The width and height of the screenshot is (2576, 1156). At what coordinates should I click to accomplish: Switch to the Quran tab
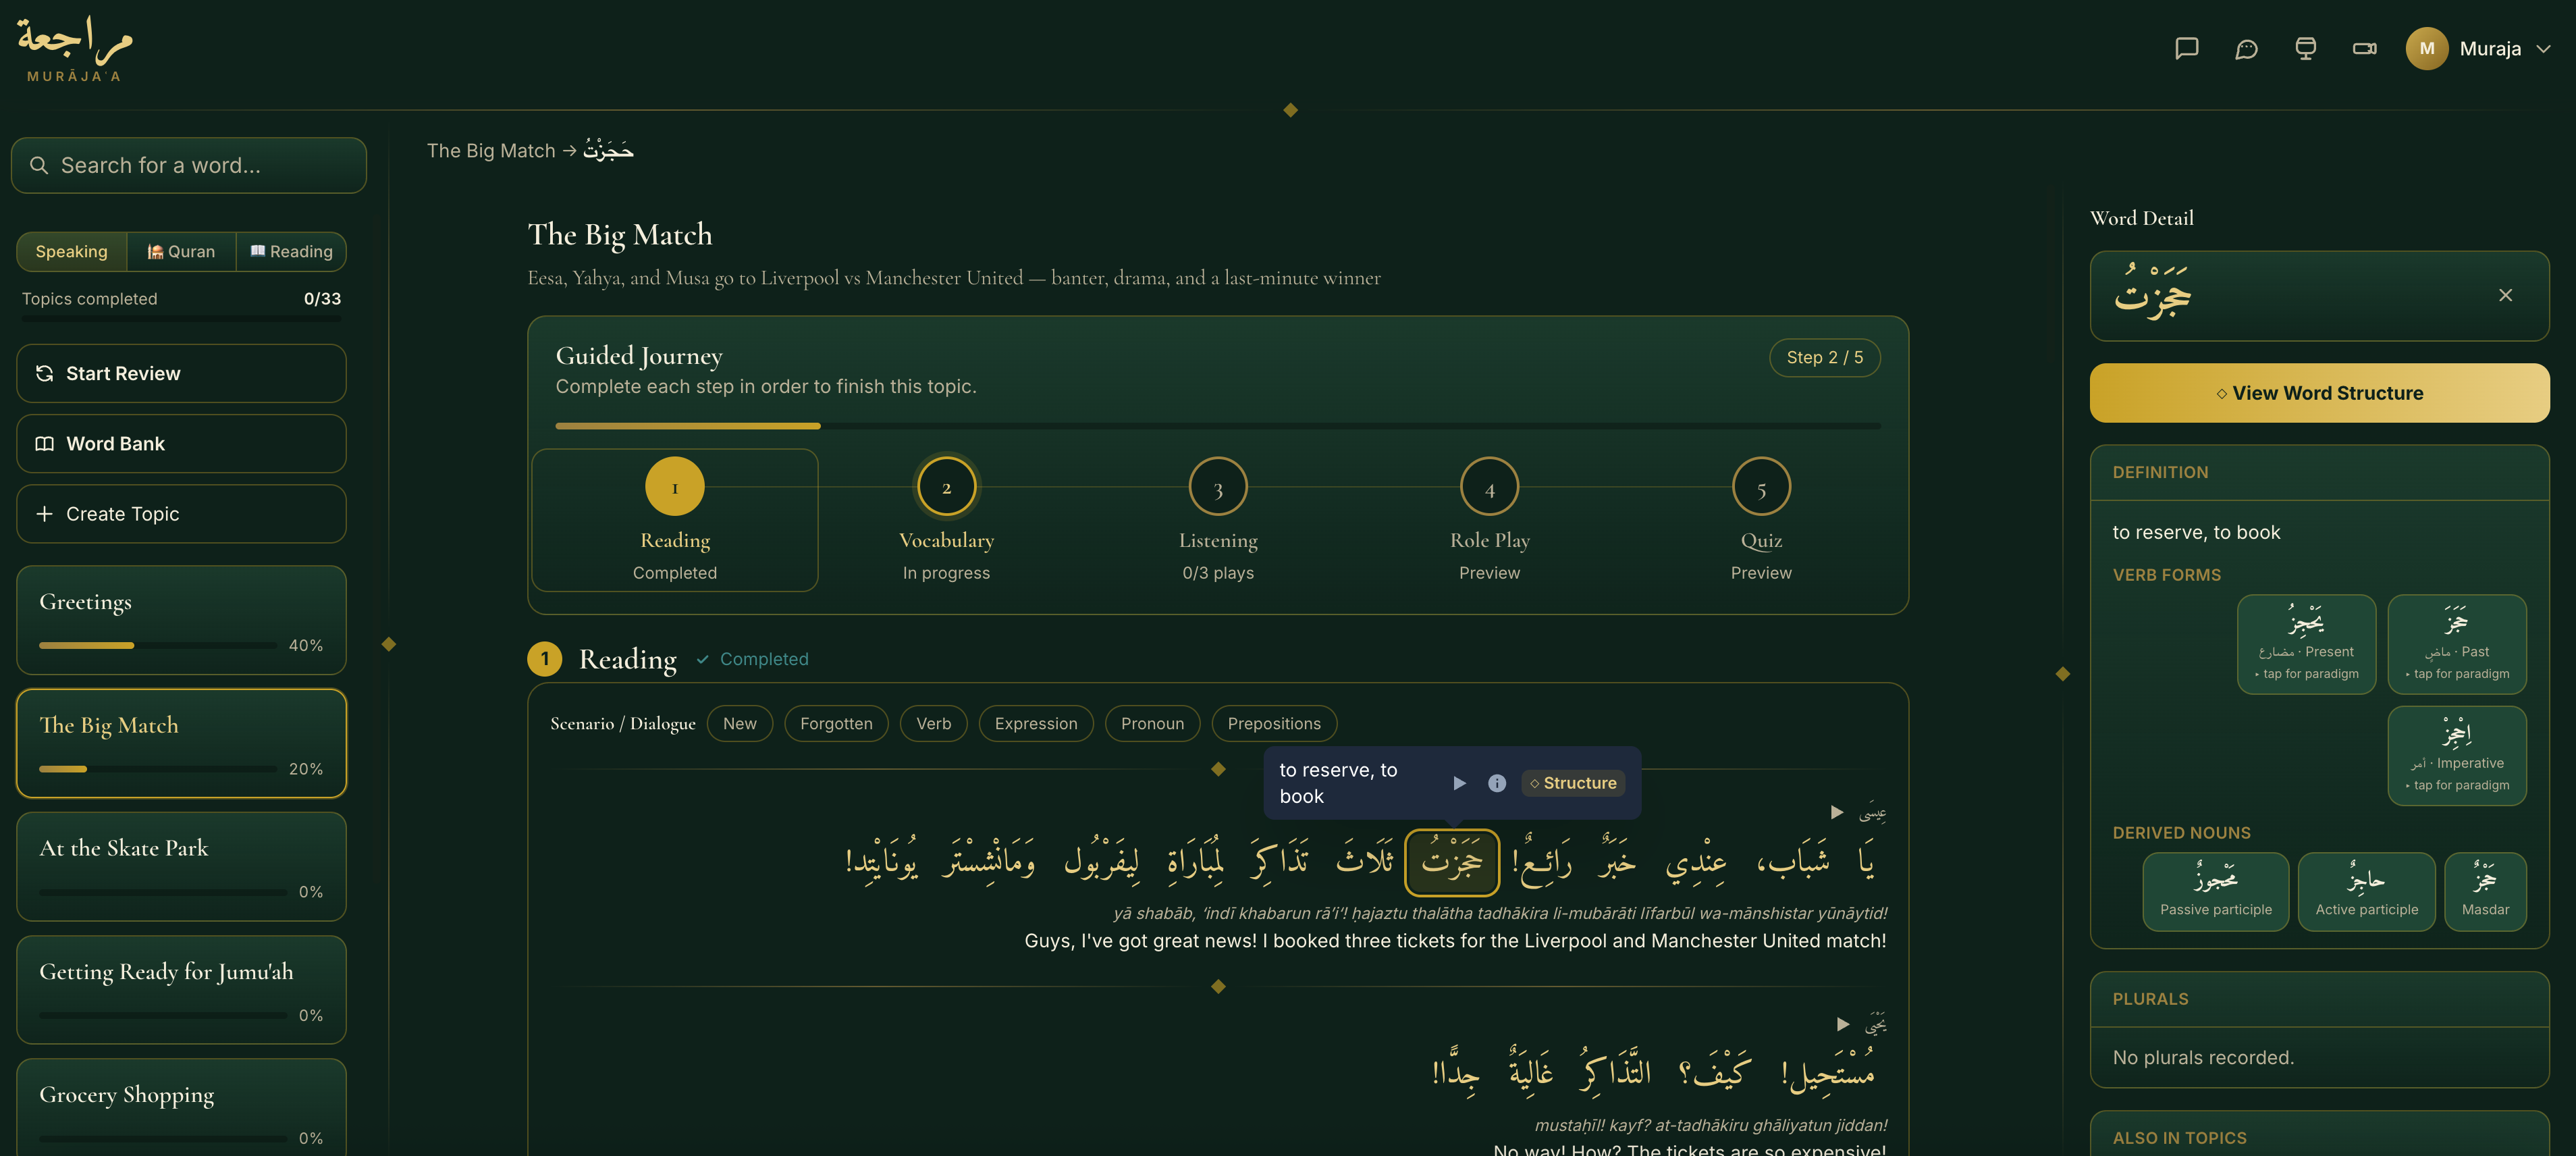coord(181,251)
